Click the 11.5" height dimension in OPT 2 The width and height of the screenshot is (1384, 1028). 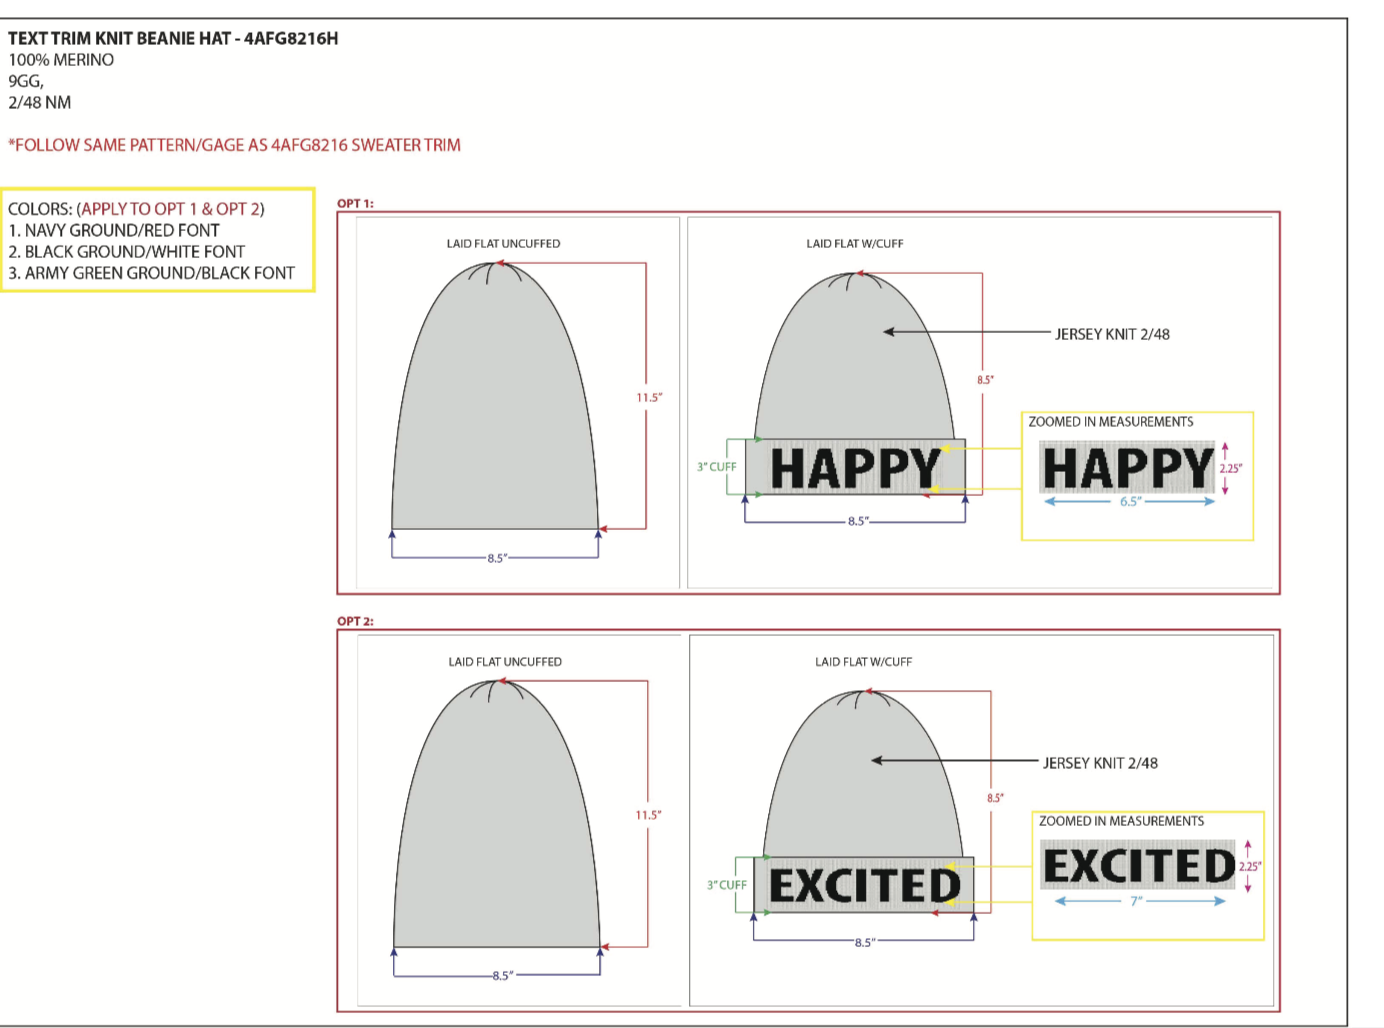coord(648,815)
